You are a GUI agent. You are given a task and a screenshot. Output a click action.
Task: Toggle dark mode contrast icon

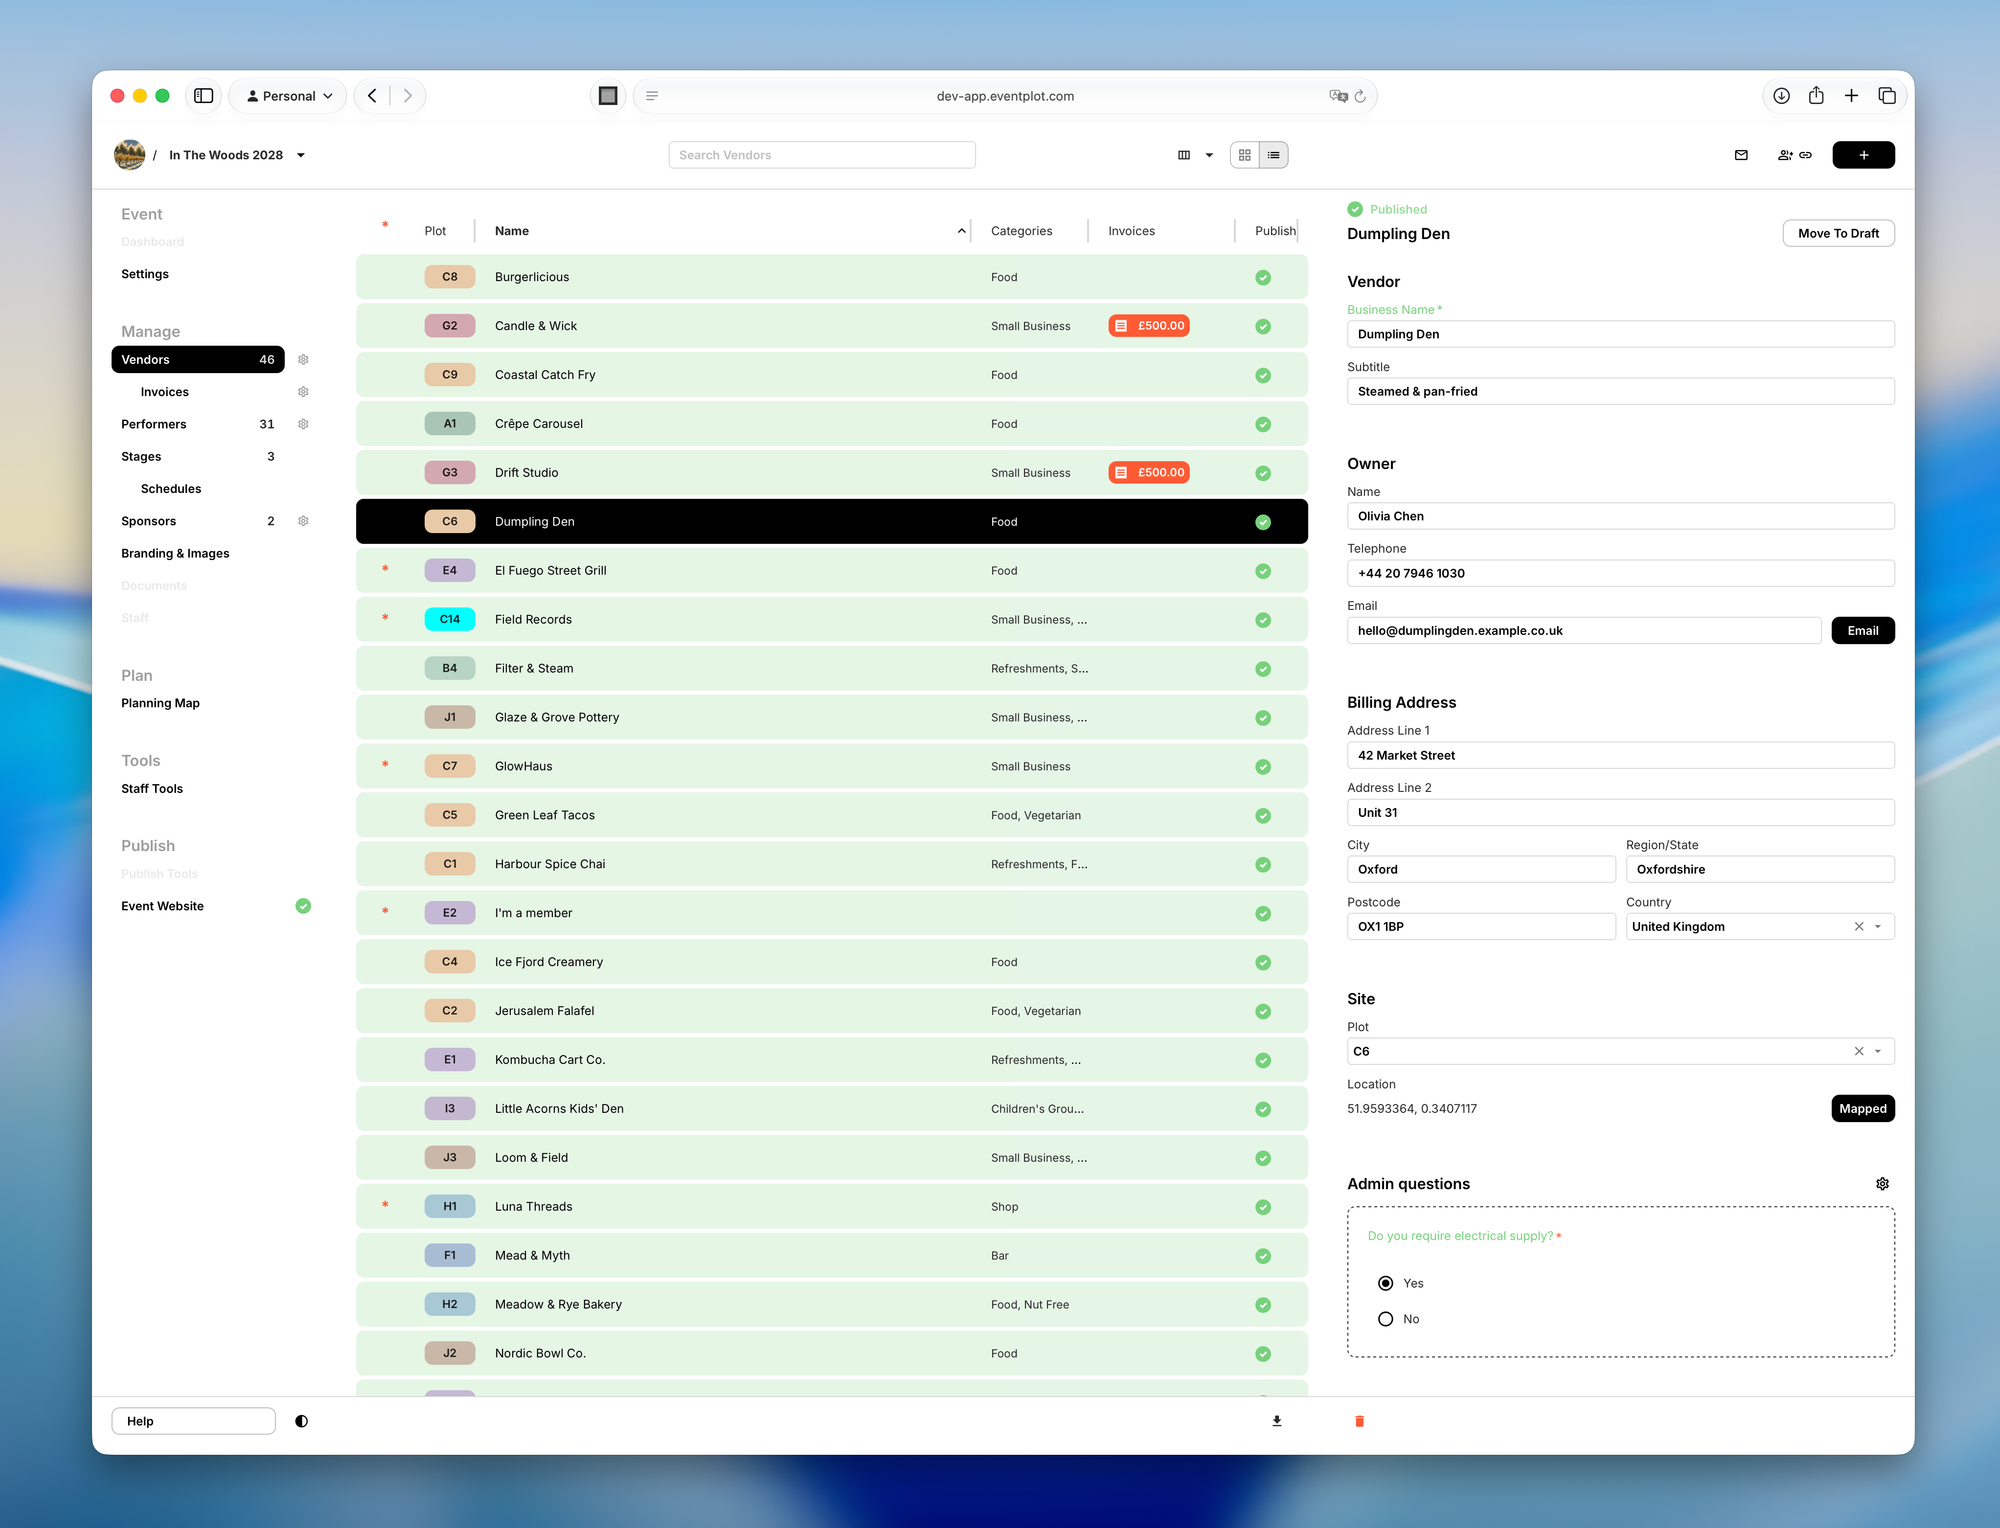[x=301, y=1421]
